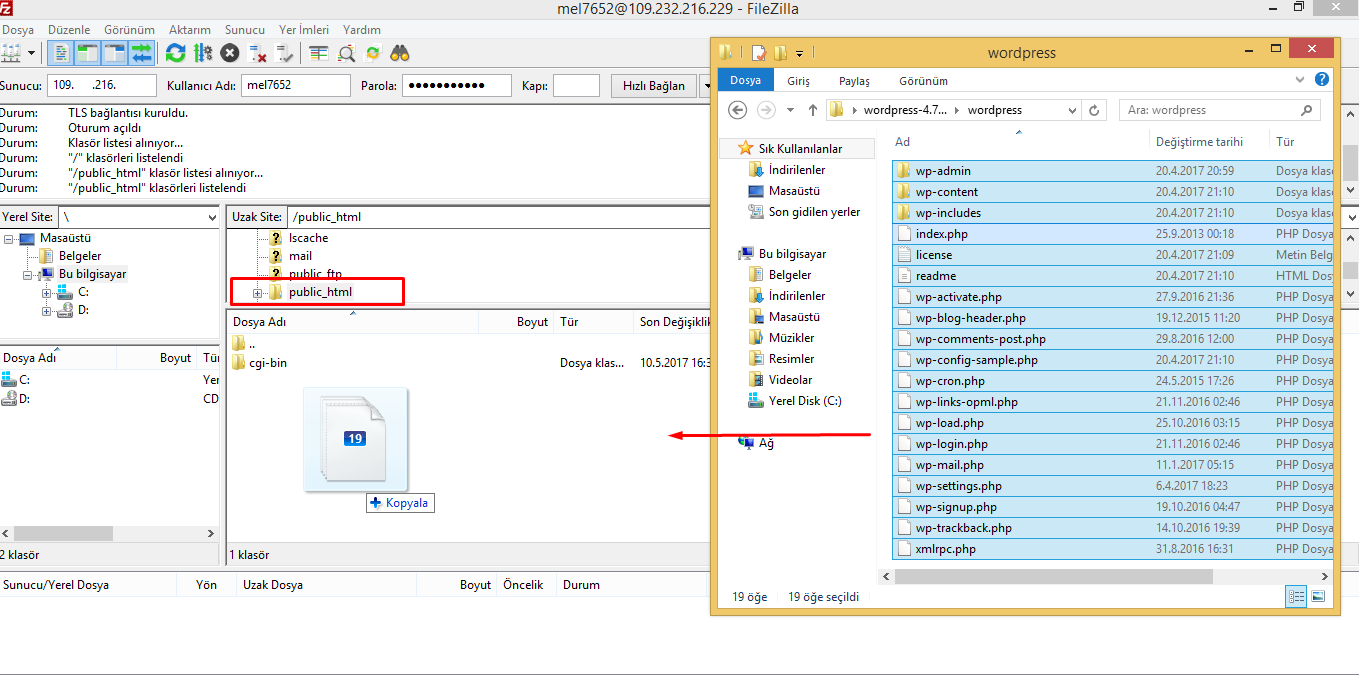Click into the Kapı port field
This screenshot has width=1359, height=675.
coord(576,86)
